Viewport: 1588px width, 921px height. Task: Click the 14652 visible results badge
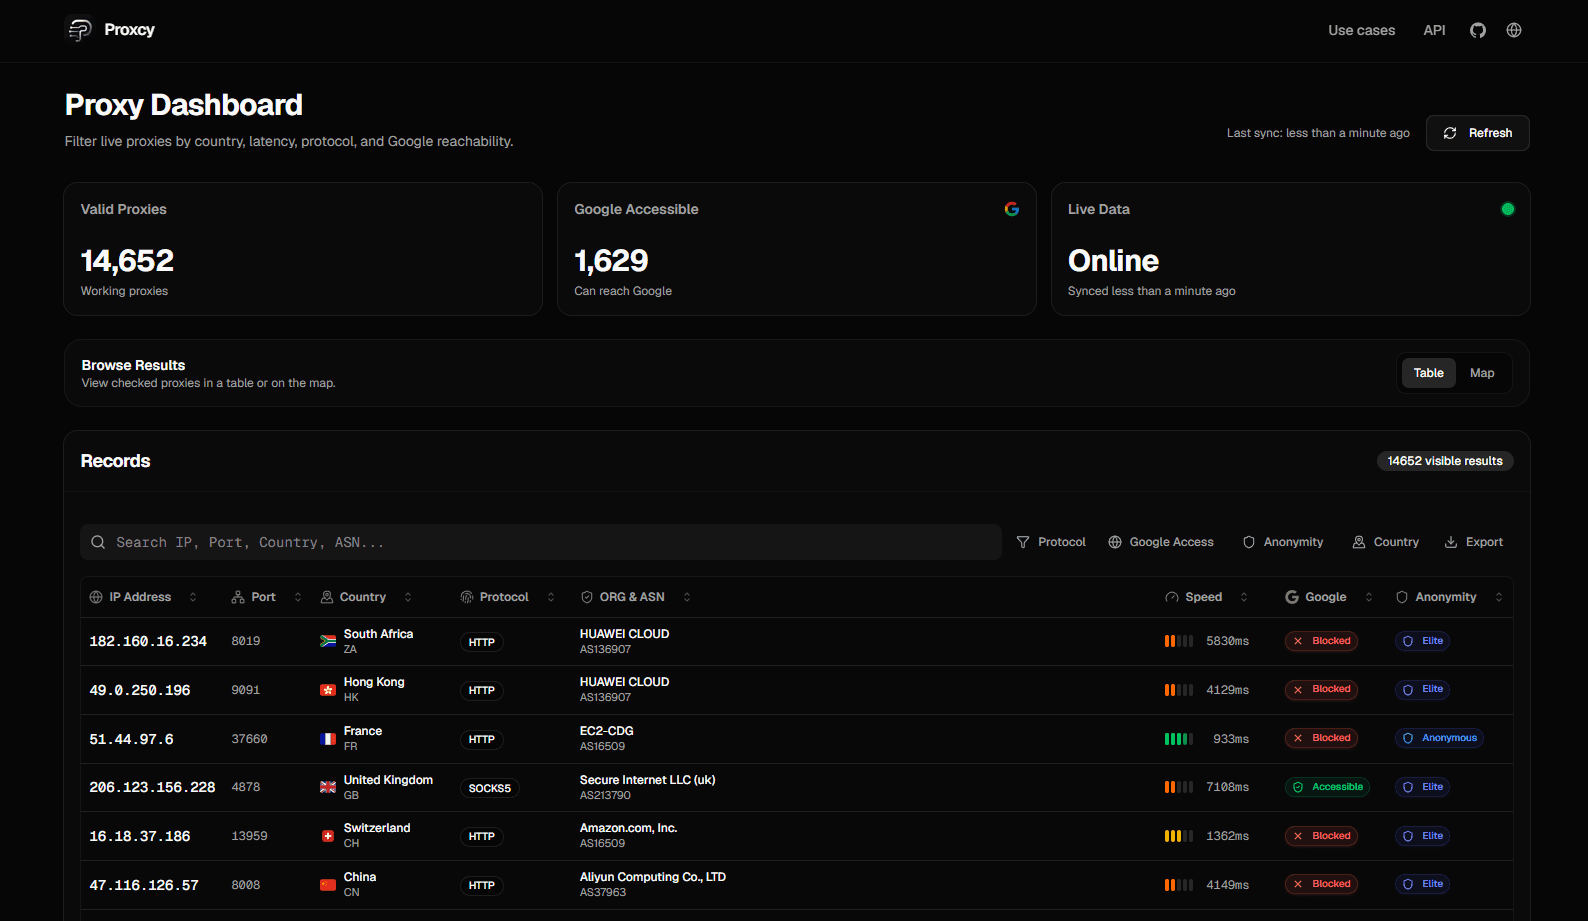point(1445,461)
